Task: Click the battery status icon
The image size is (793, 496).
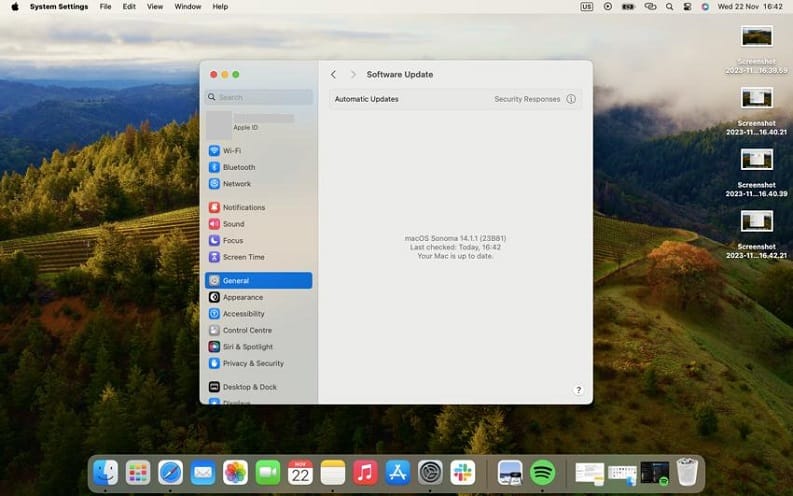Action: pos(628,7)
